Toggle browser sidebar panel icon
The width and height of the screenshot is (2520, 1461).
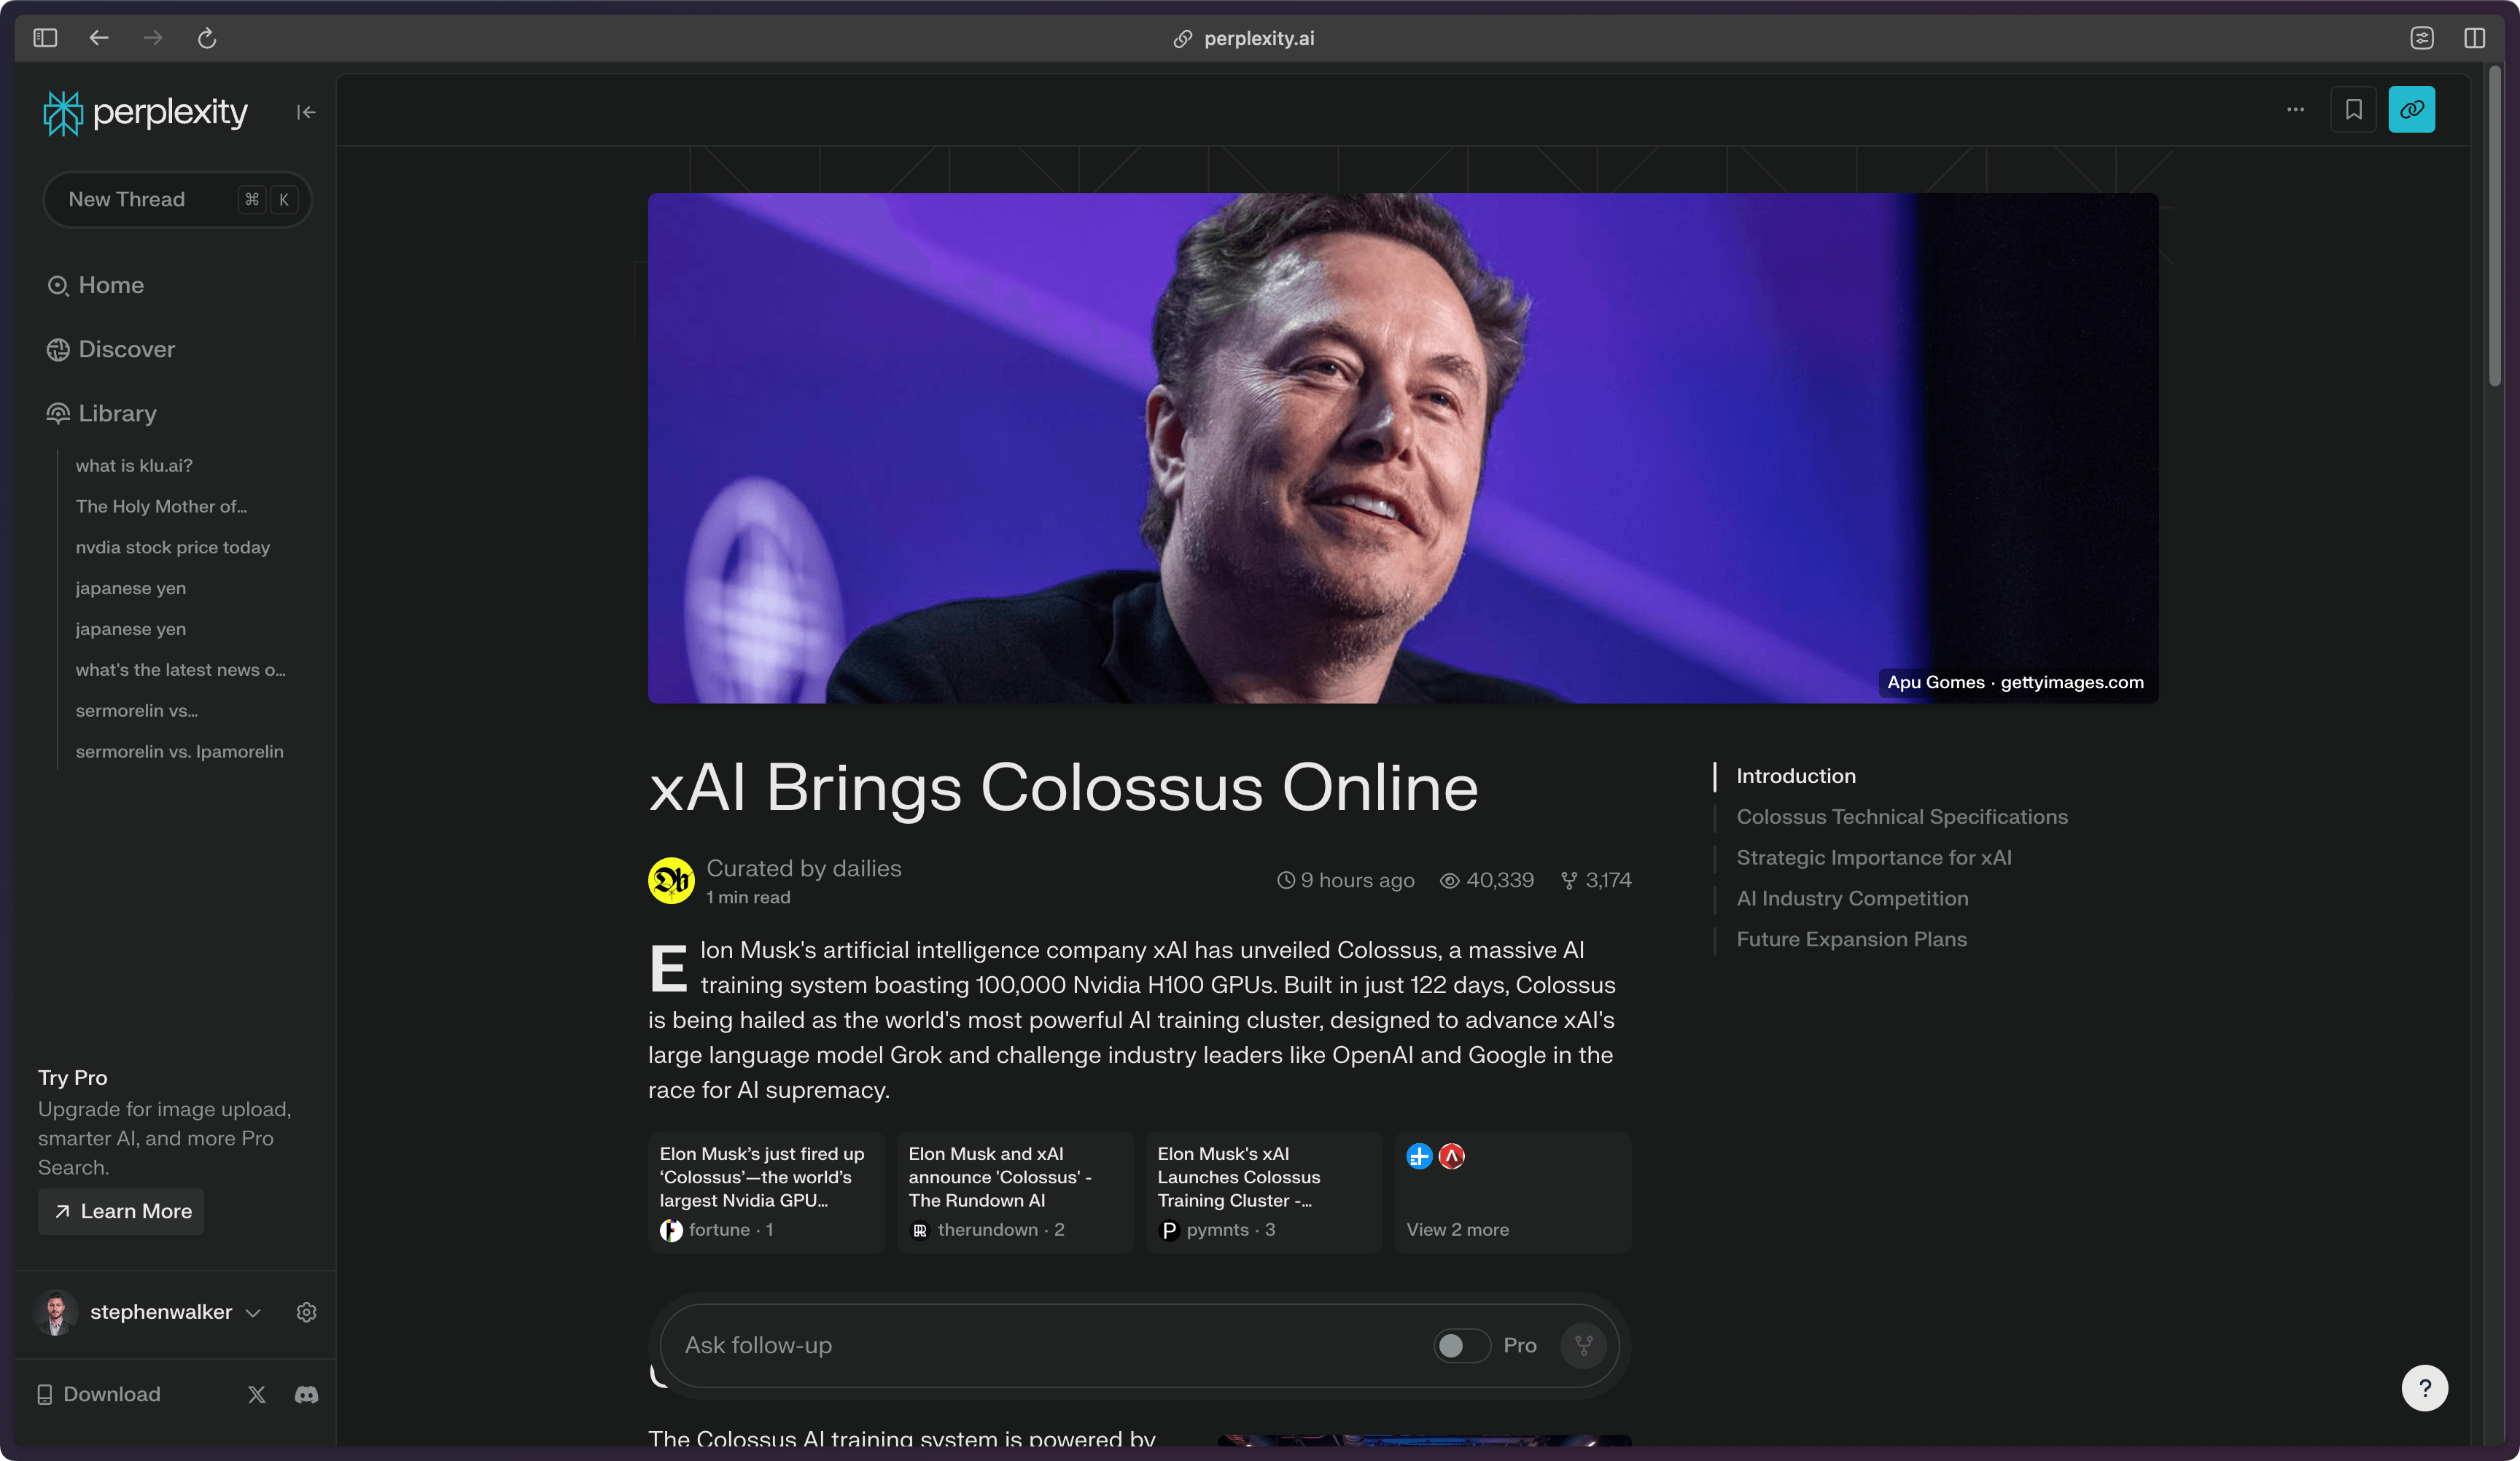click(45, 38)
